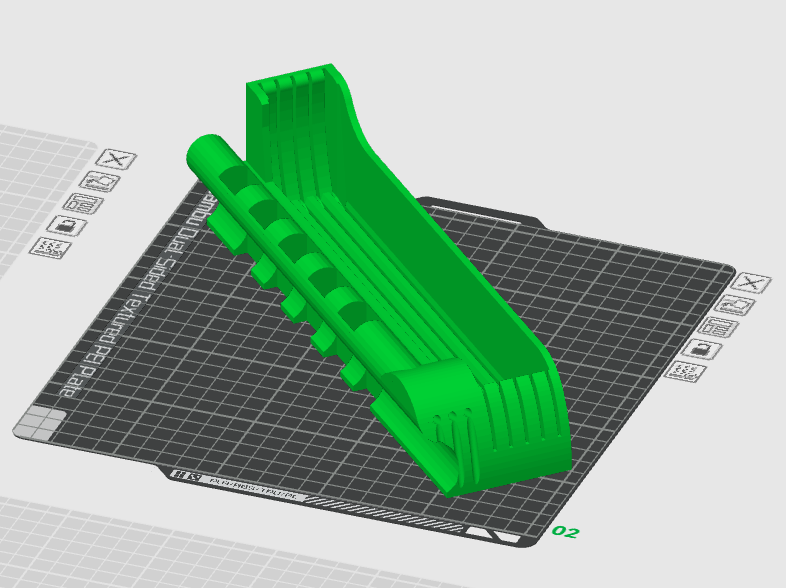Toggle lock icon on the left neighboring plate
The image size is (786, 588).
(66, 226)
